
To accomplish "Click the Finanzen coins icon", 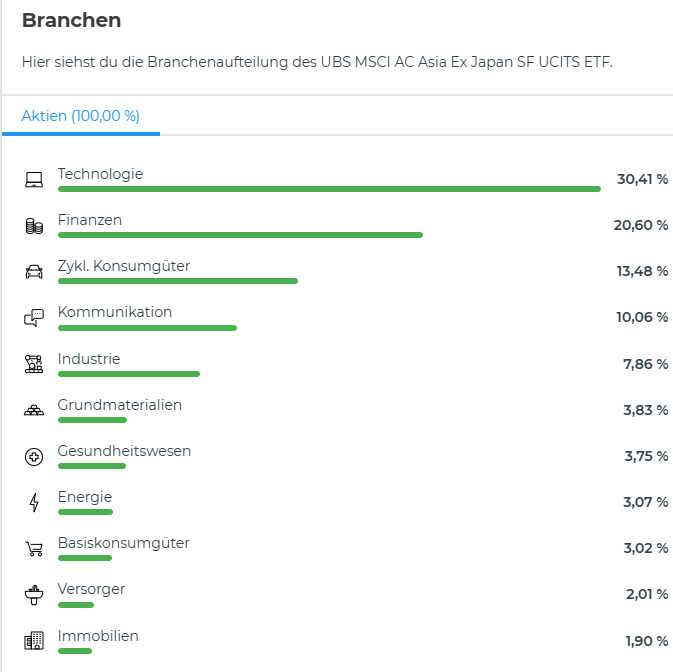I will [34, 226].
